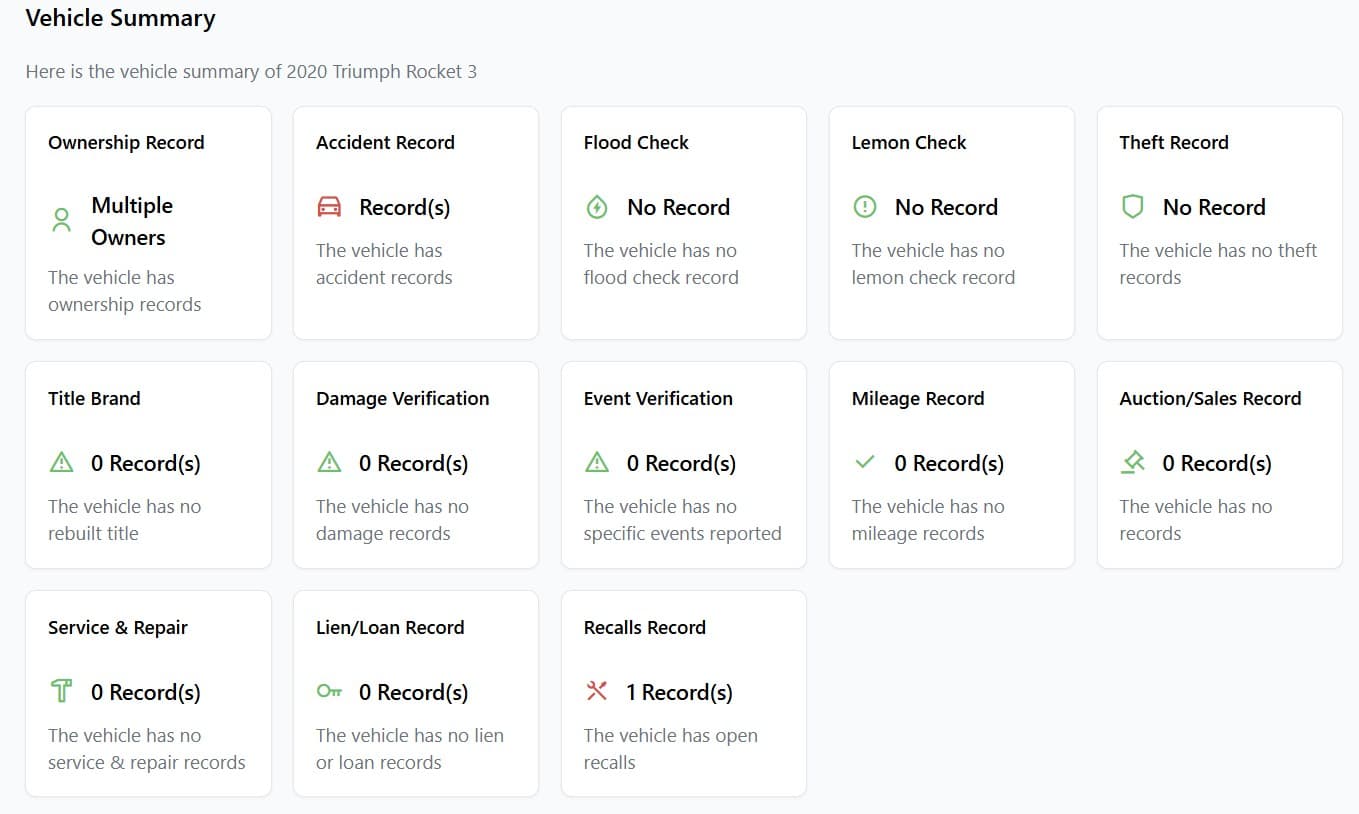Screen dimensions: 1359x814
Task: Click the key icon in Lien/Loan Record
Action: point(329,691)
